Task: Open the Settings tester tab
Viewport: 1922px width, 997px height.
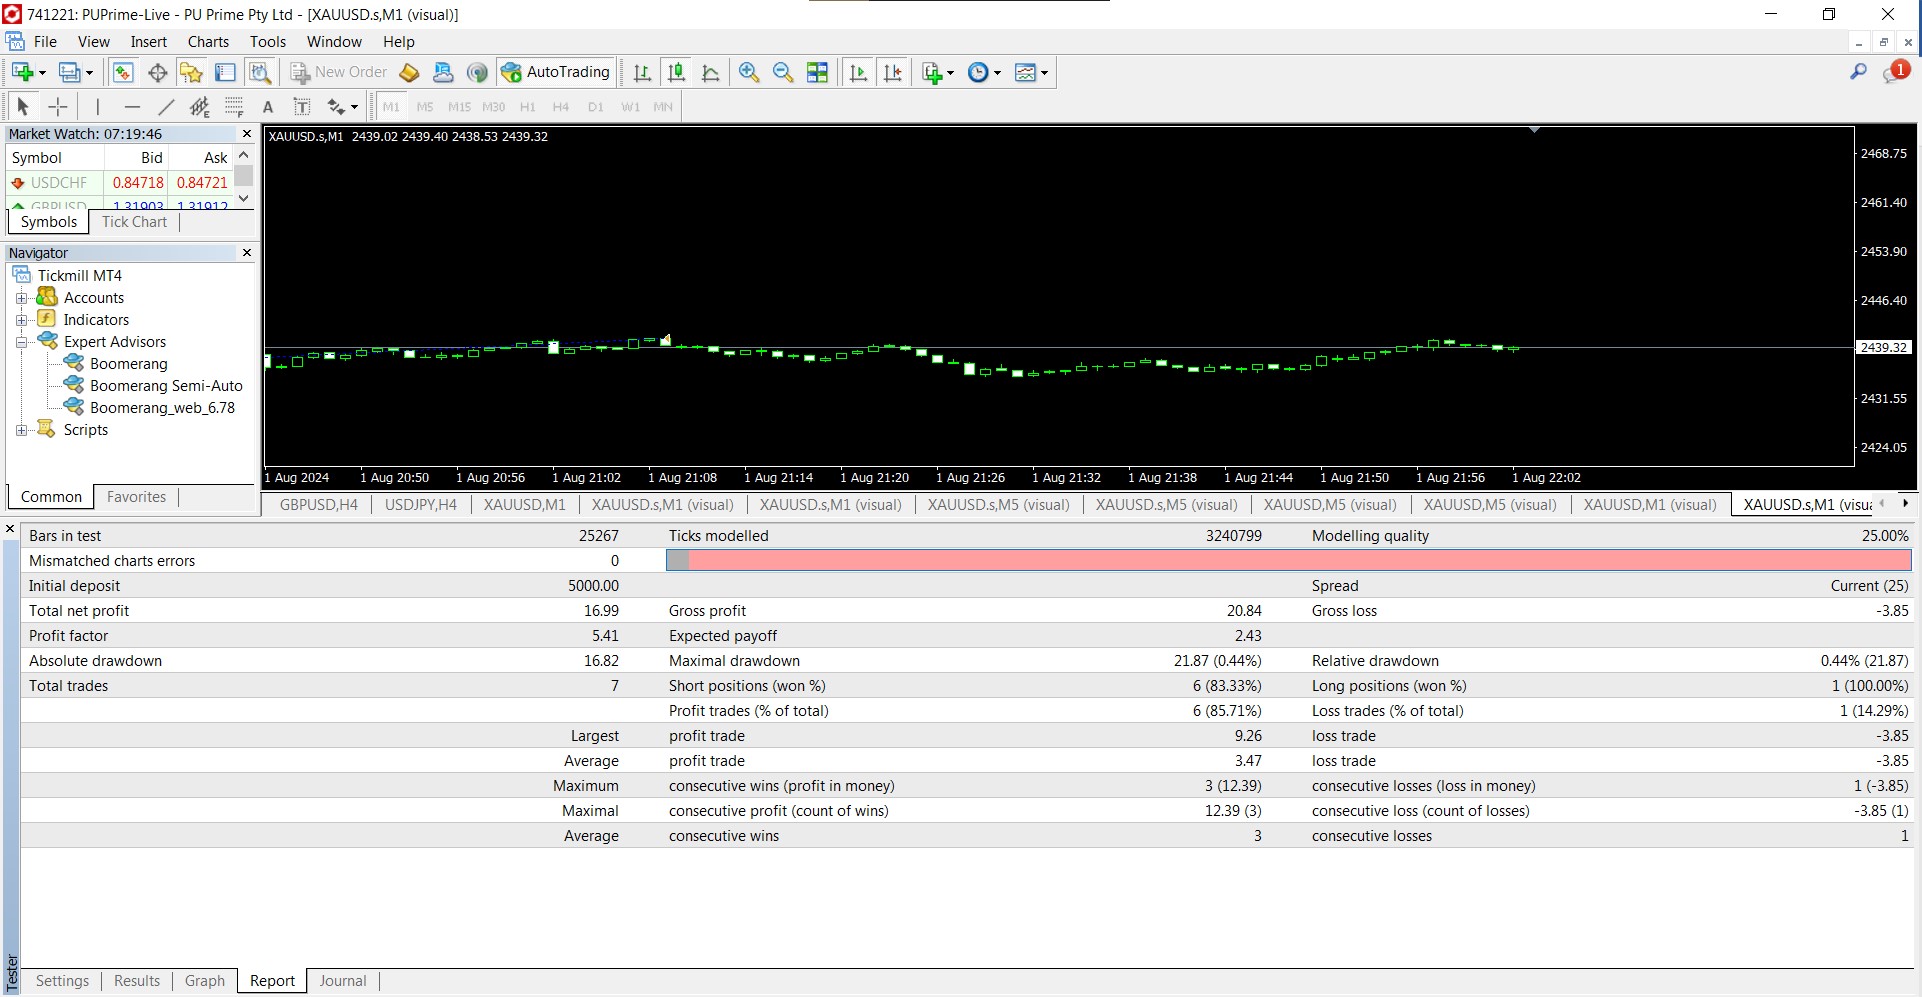Action: coord(62,981)
